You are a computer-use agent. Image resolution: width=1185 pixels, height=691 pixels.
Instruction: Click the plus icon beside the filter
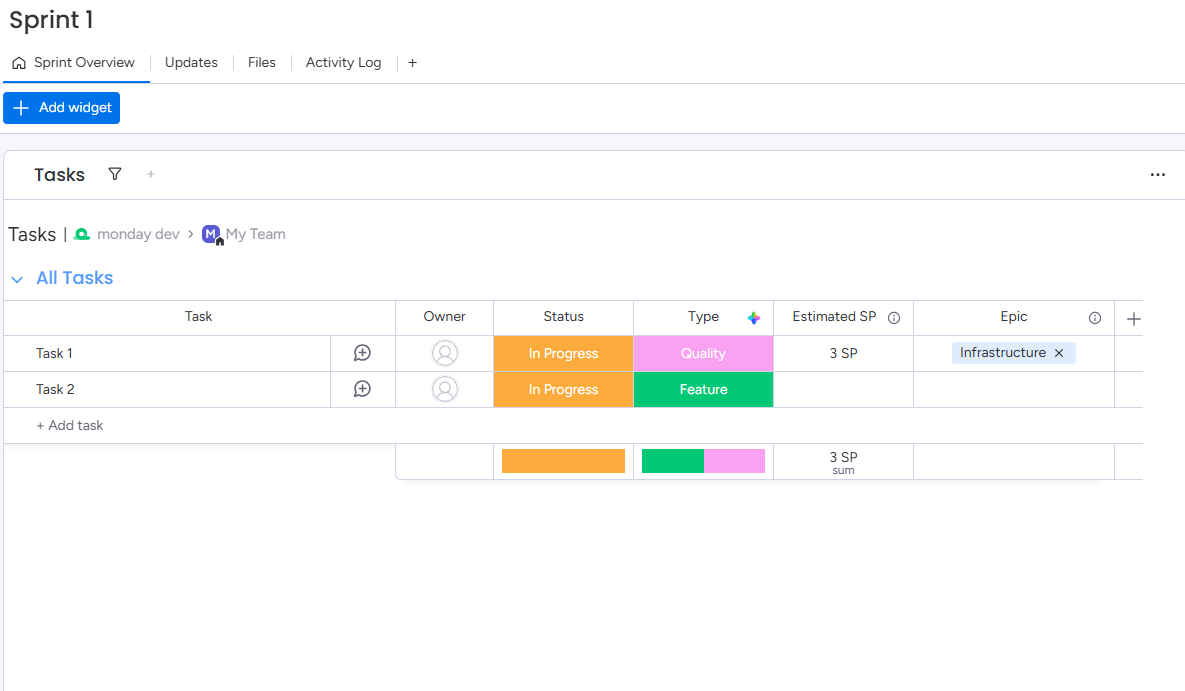click(x=150, y=174)
